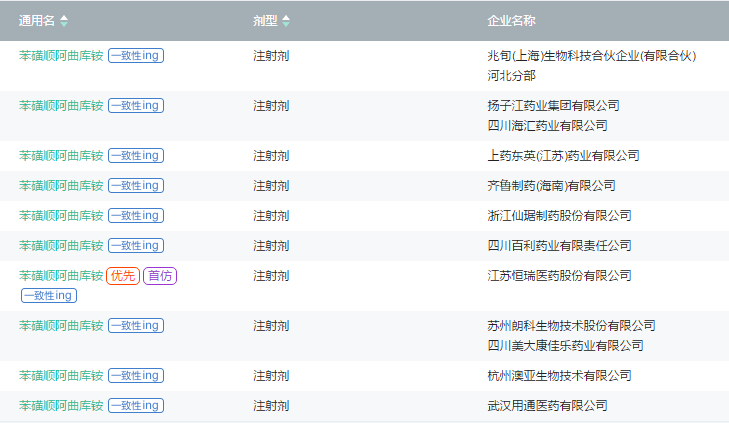This screenshot has width=729, height=423.
Task: Click the orange 优先 tag
Action: tap(123, 276)
